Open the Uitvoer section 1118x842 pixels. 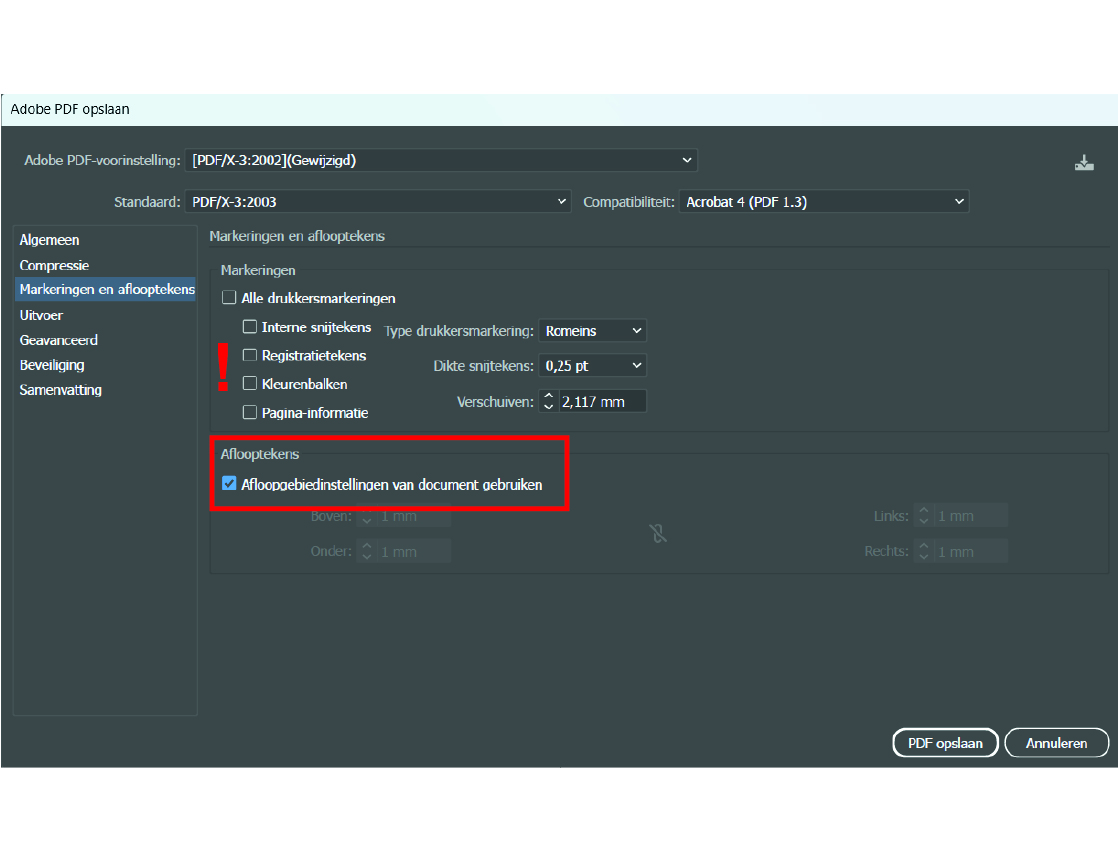(x=41, y=315)
